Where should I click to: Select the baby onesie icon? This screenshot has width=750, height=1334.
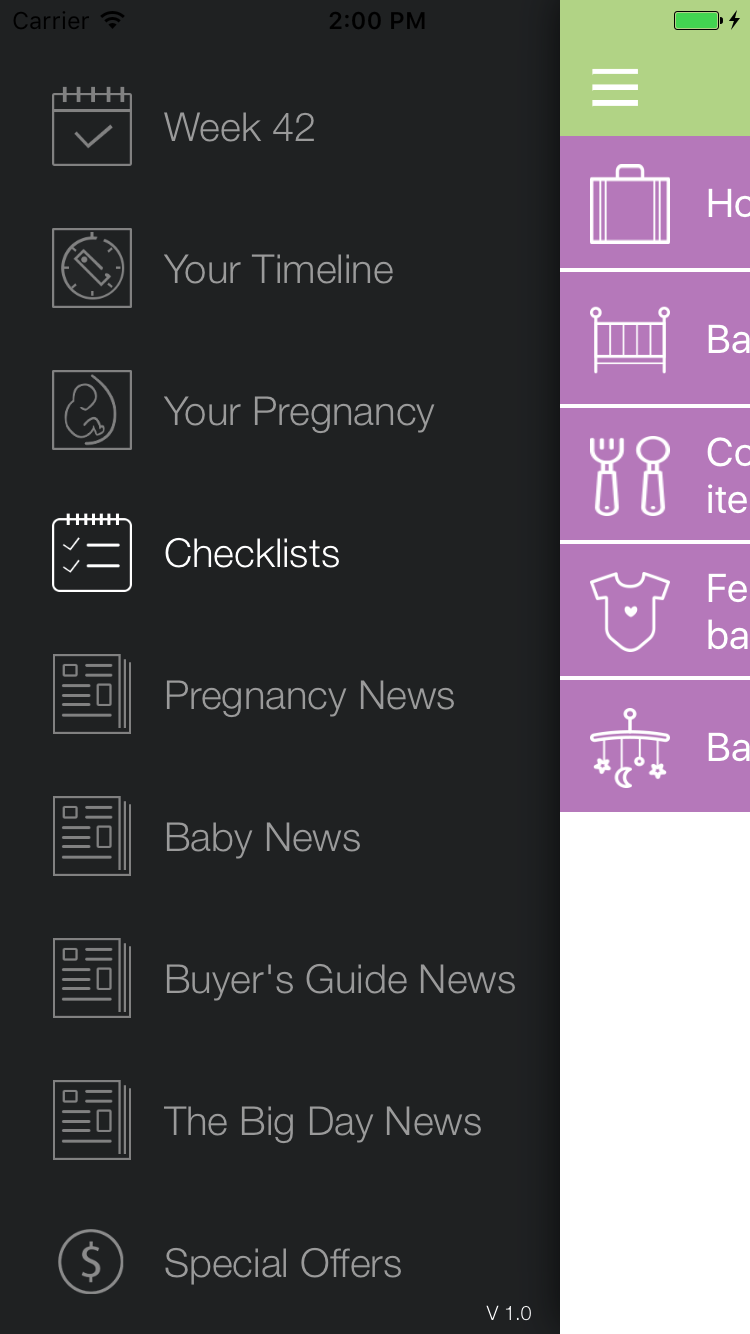[630, 611]
